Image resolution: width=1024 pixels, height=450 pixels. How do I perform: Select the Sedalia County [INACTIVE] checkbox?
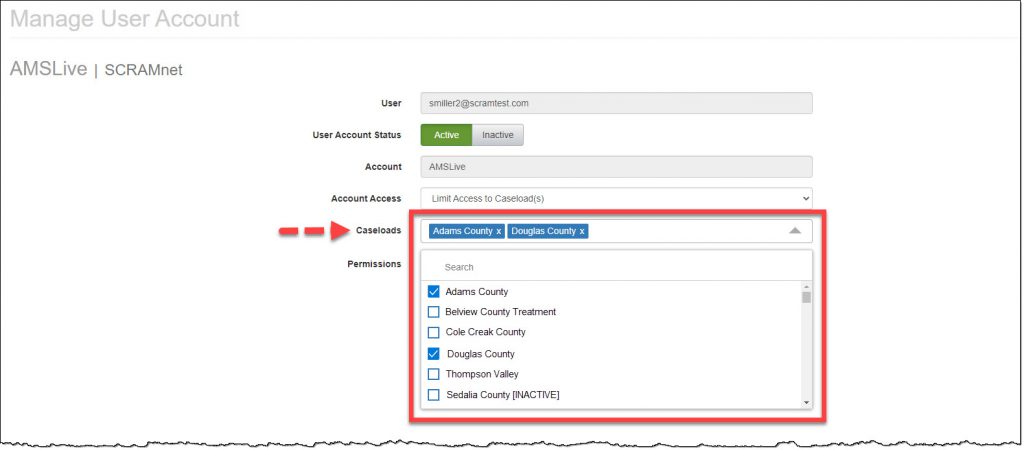coord(434,395)
